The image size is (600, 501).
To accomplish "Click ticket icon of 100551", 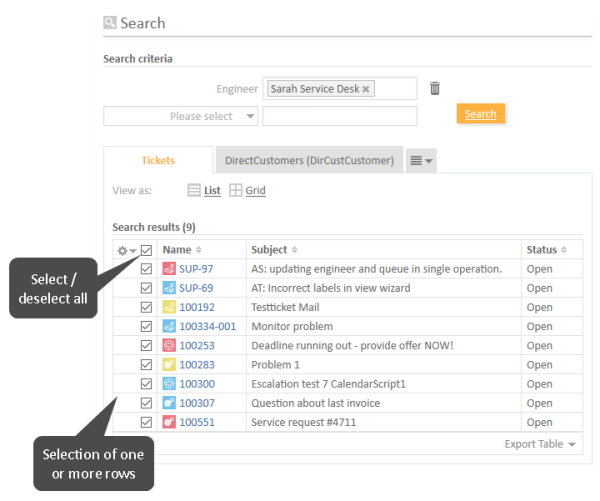I will point(169,422).
